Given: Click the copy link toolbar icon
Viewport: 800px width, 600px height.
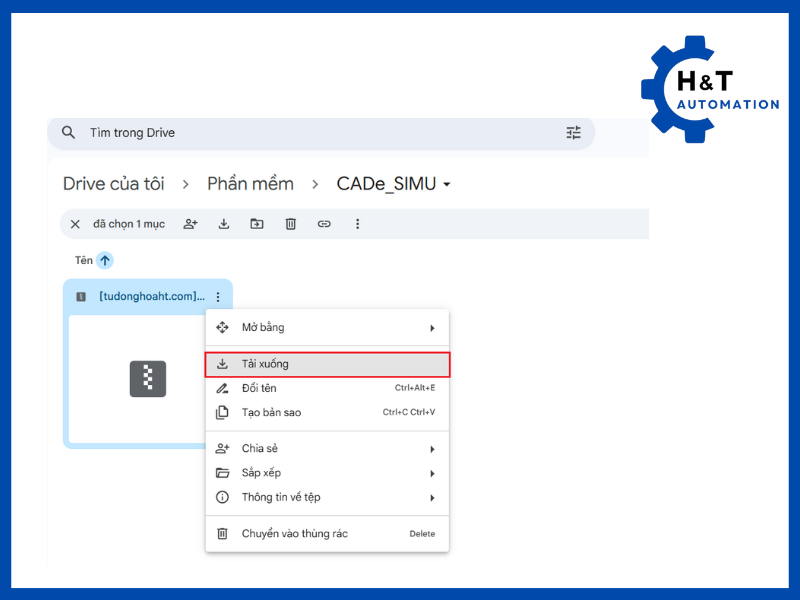Looking at the screenshot, I should click(324, 224).
